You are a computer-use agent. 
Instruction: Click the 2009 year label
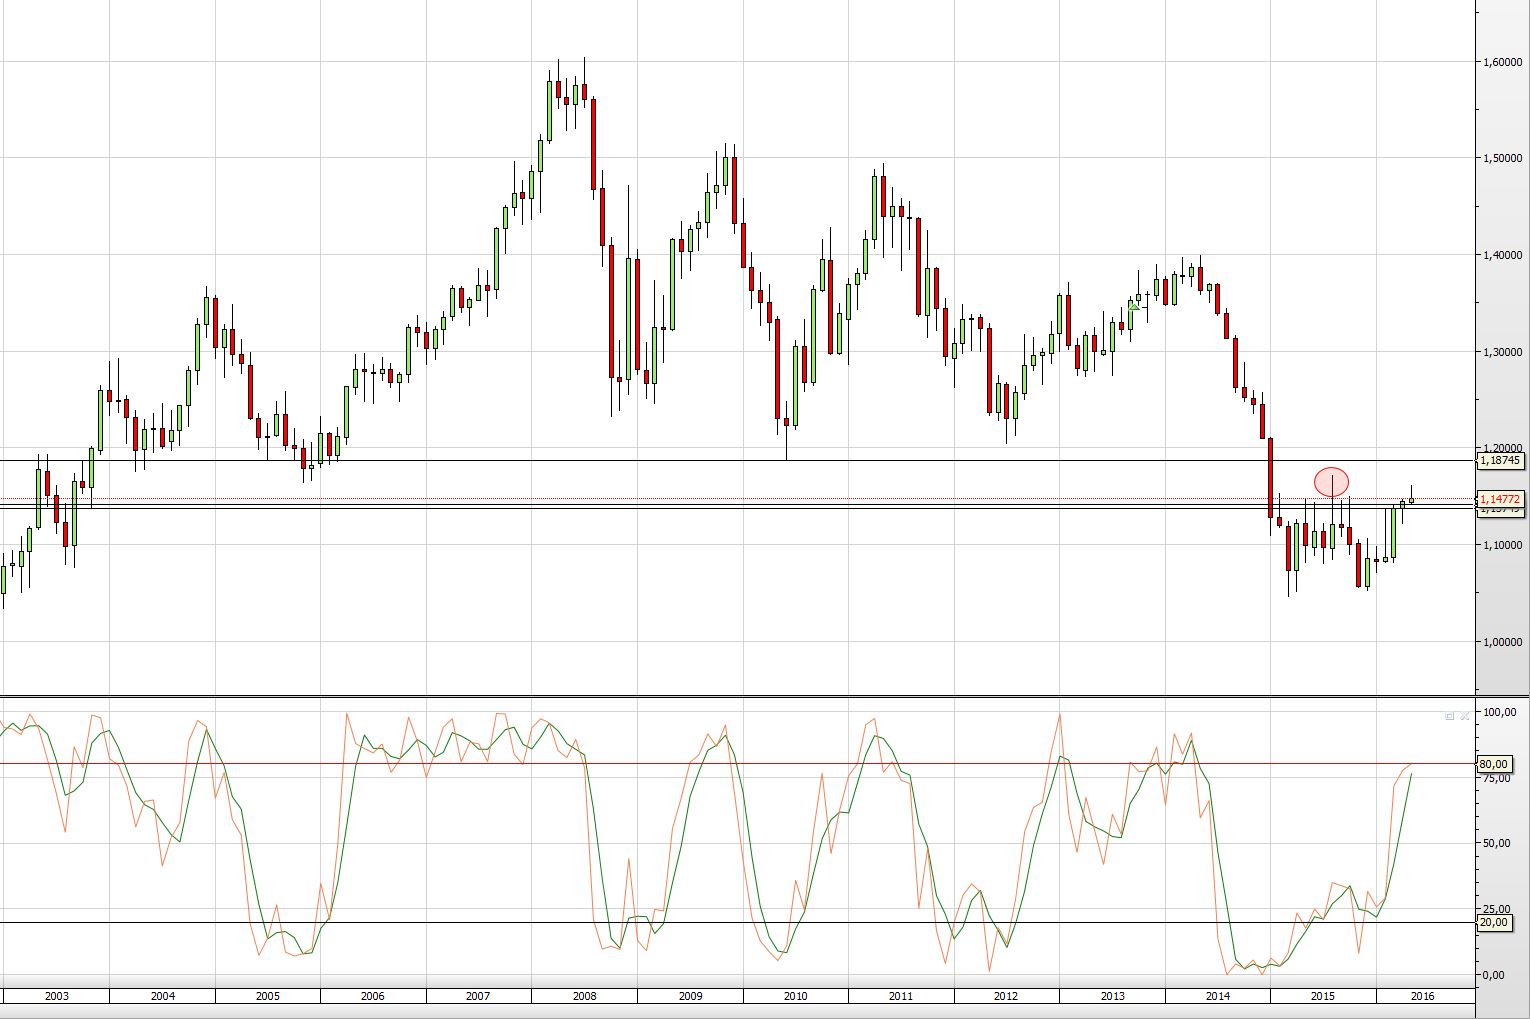click(690, 996)
